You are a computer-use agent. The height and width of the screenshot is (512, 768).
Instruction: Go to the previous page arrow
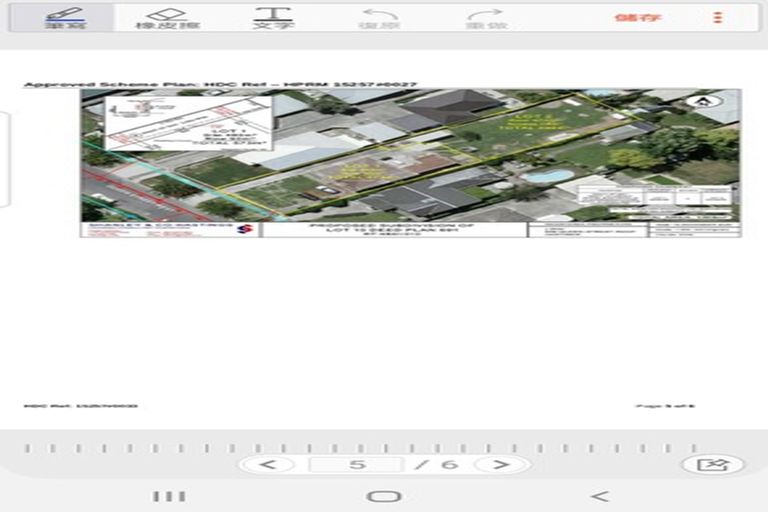[x=269, y=465]
